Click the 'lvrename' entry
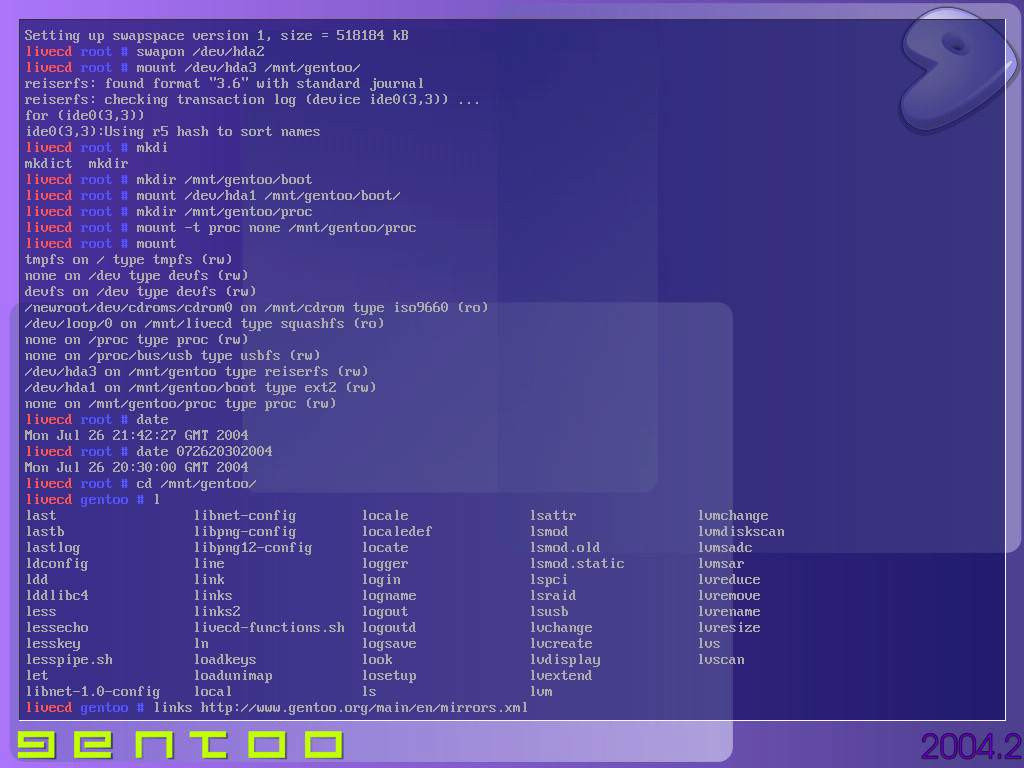1024x768 pixels. pyautogui.click(x=729, y=612)
